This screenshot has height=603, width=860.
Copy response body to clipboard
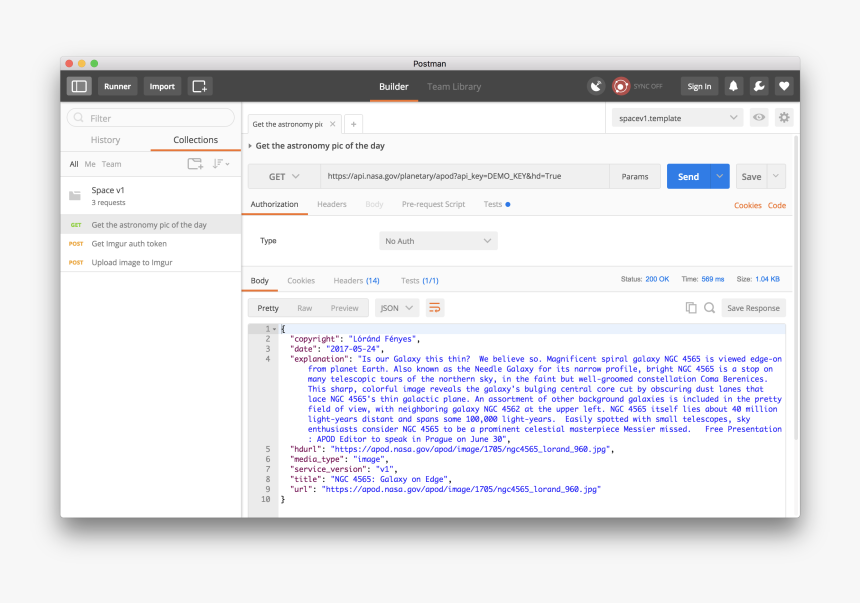pos(691,308)
